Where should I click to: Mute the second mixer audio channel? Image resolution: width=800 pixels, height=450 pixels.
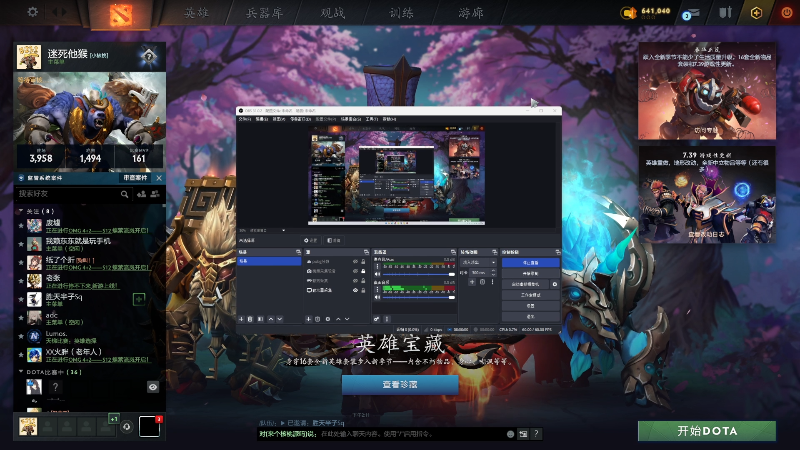click(x=378, y=297)
